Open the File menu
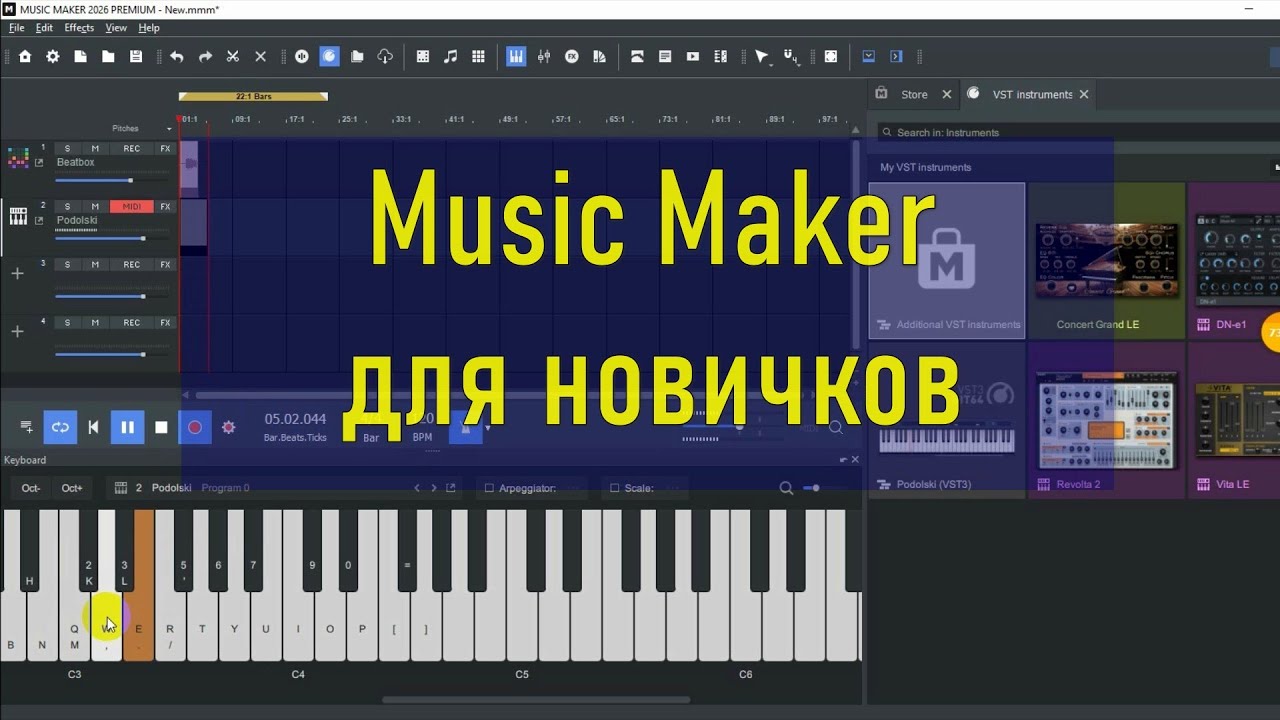Viewport: 1280px width, 720px height. [16, 28]
